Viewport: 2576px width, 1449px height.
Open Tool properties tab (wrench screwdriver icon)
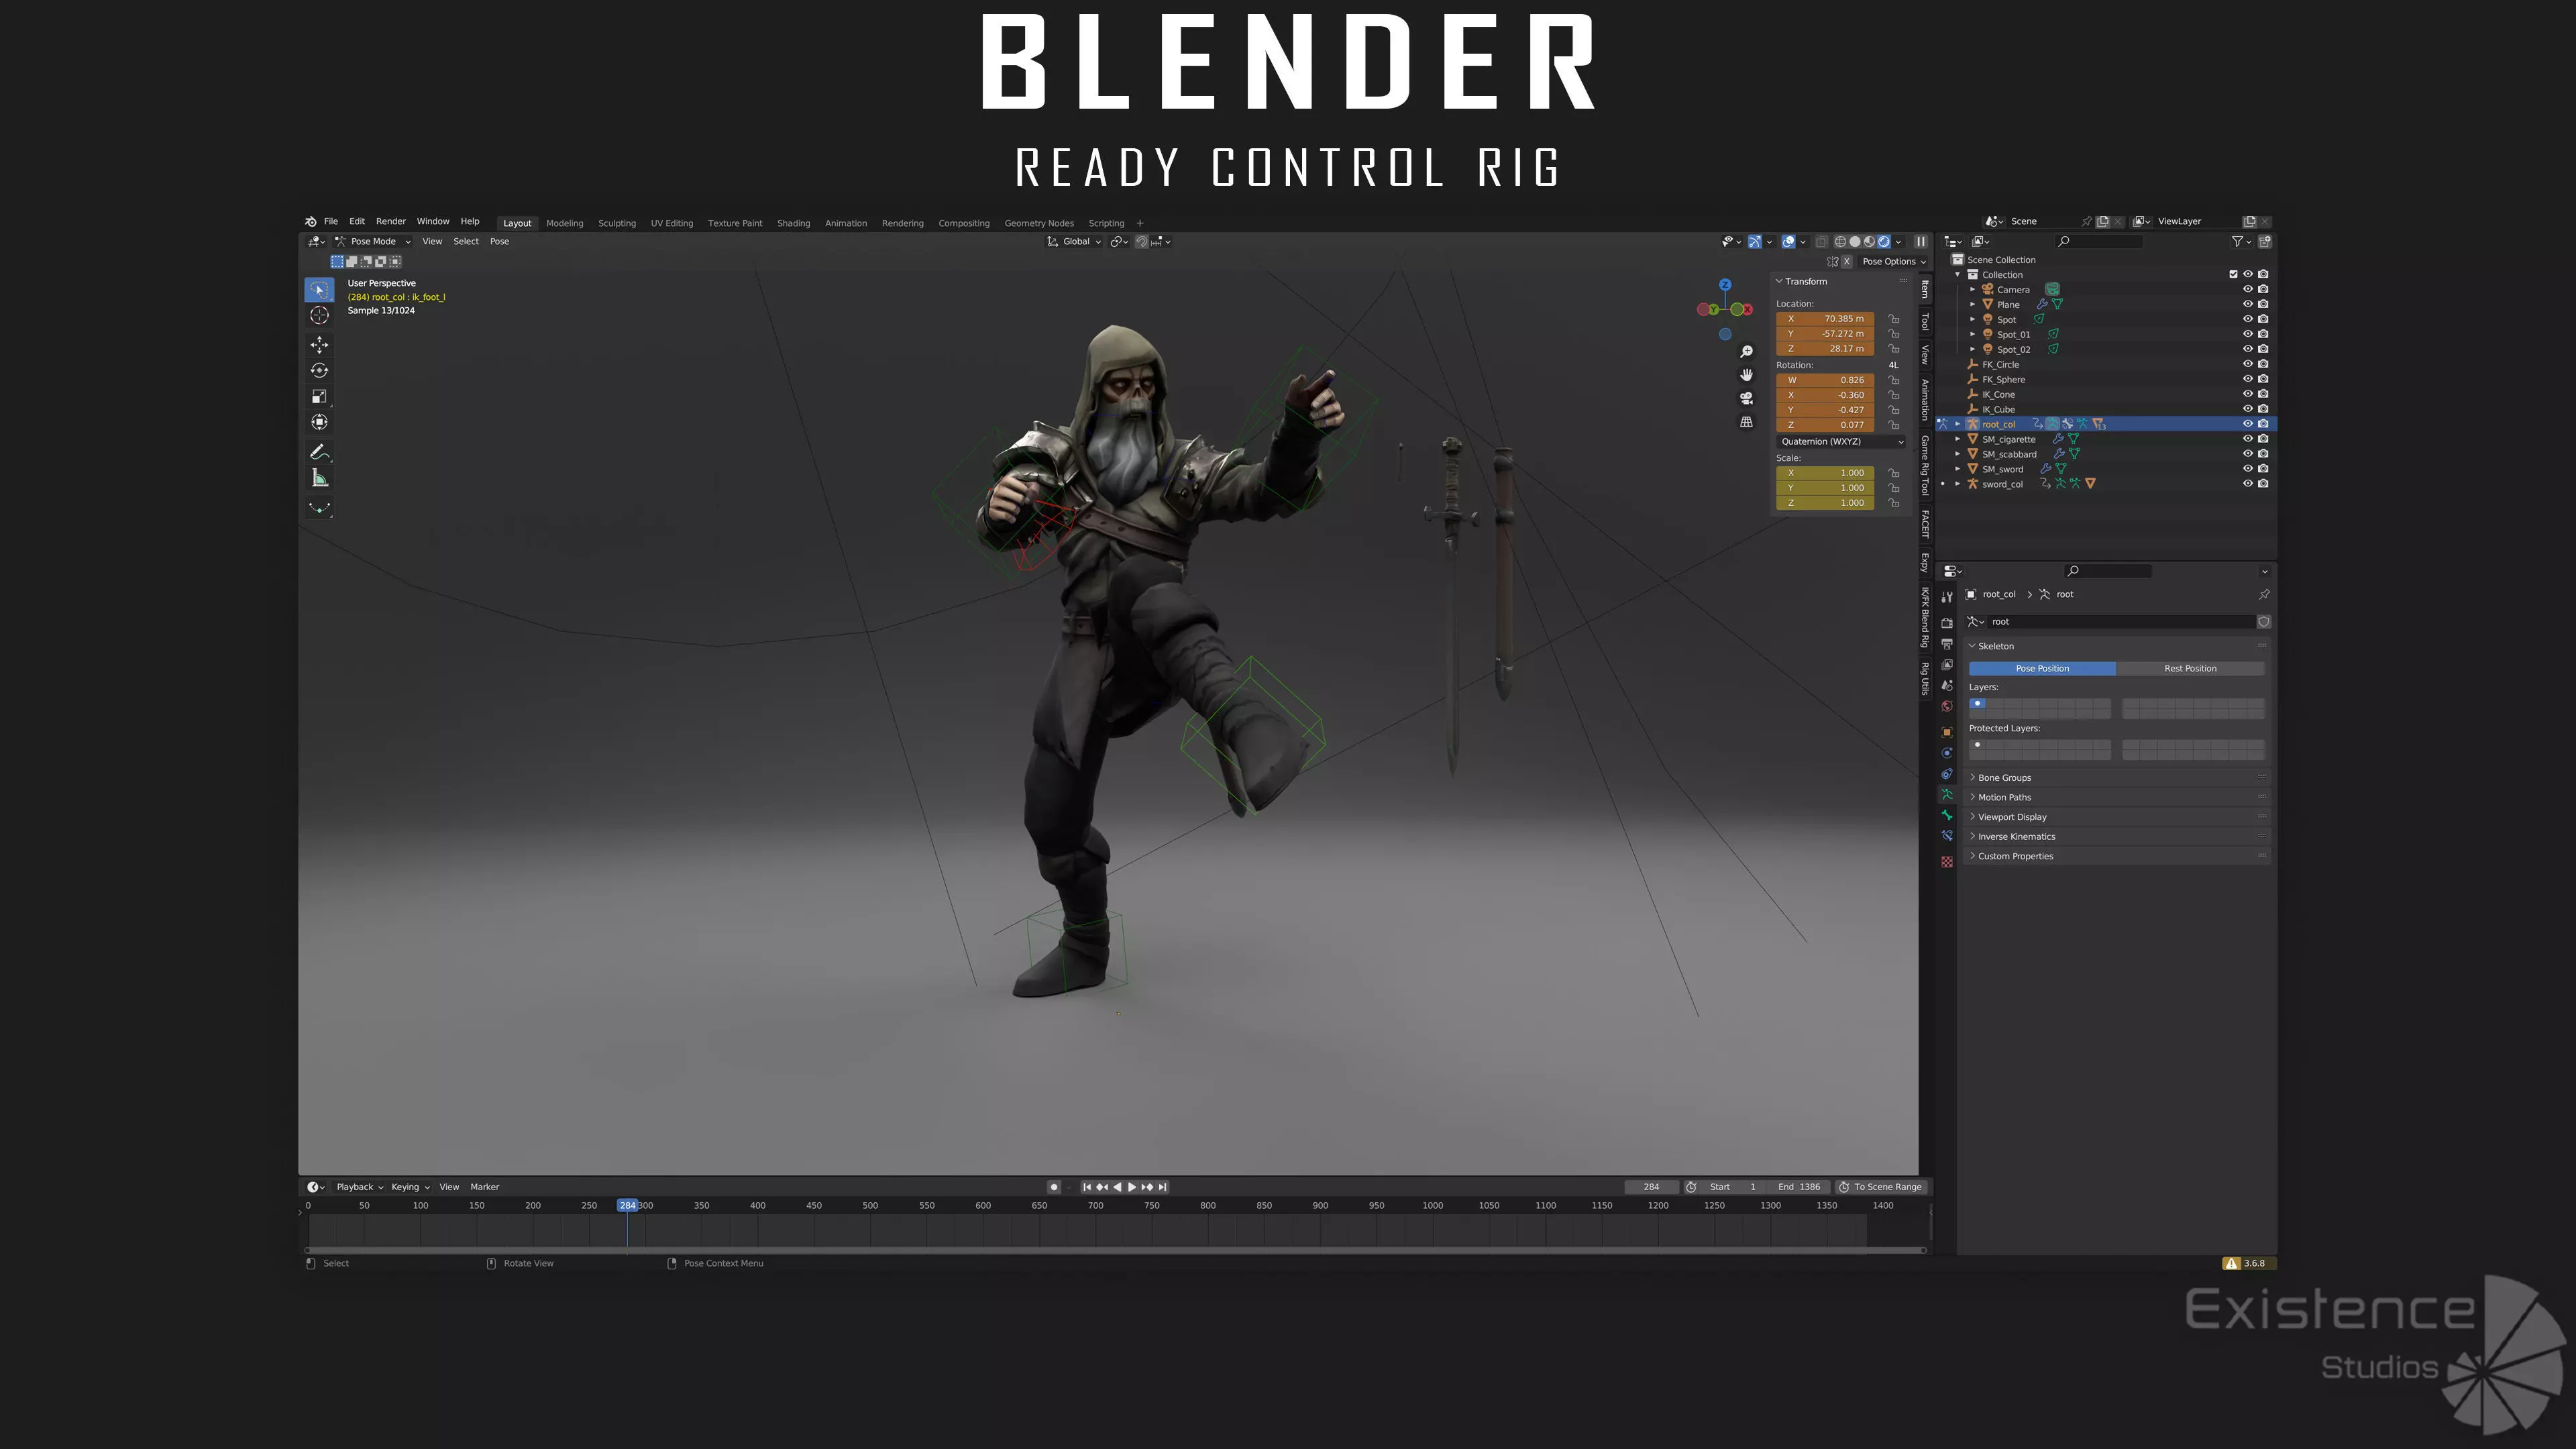point(1946,597)
